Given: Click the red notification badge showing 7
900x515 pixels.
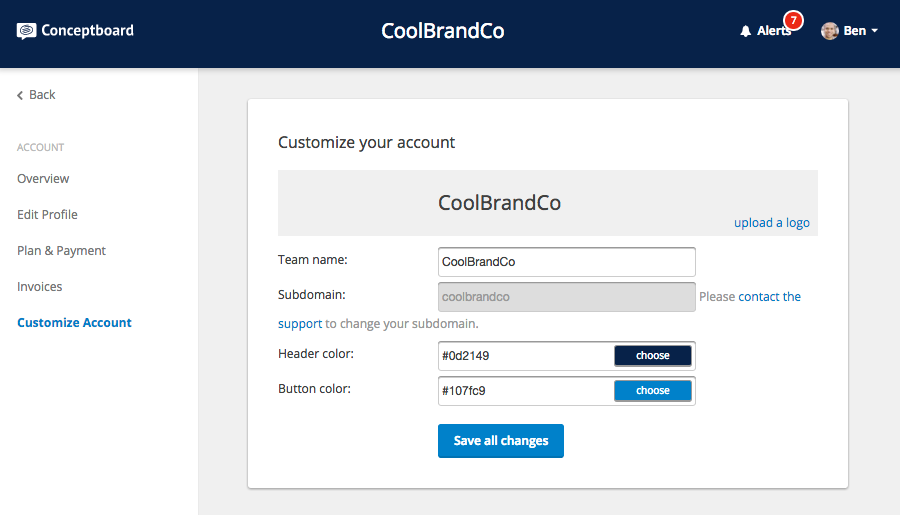Looking at the screenshot, I should (x=793, y=21).
